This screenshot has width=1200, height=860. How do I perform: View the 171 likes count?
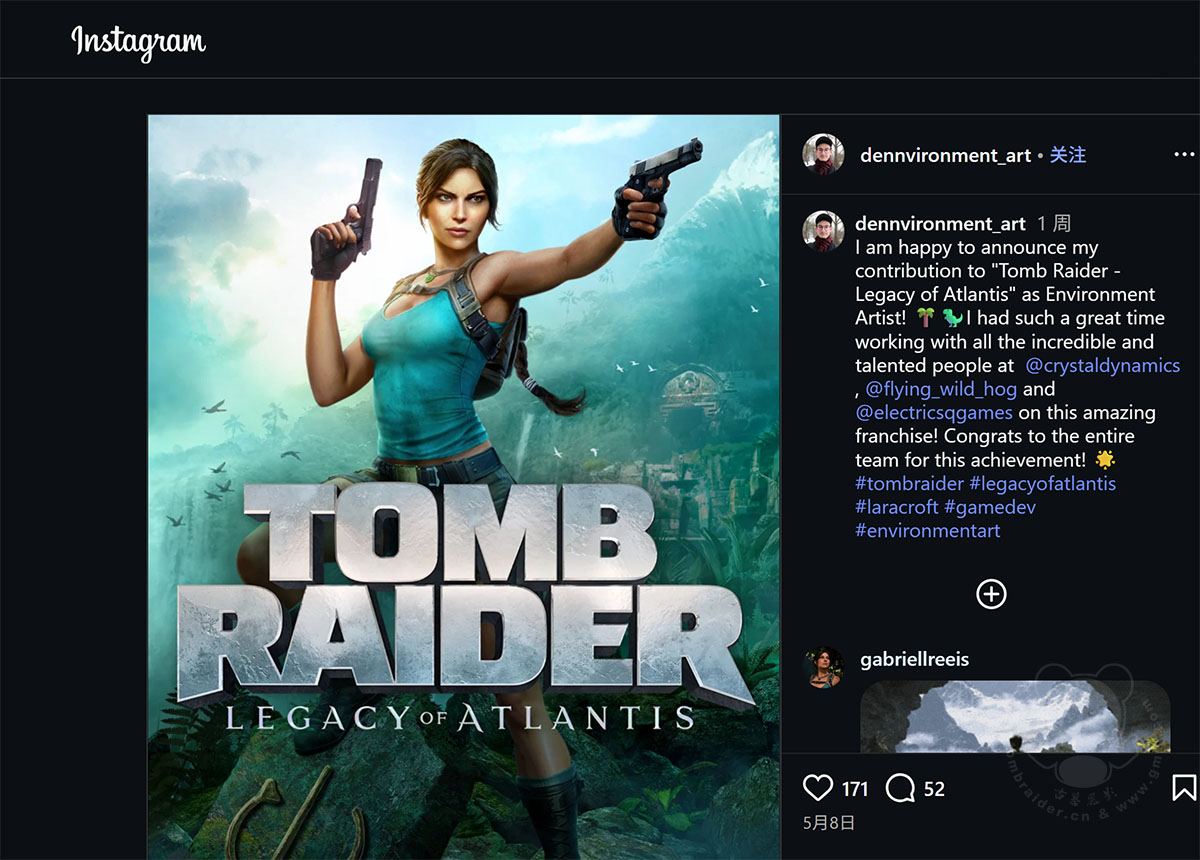(855, 789)
